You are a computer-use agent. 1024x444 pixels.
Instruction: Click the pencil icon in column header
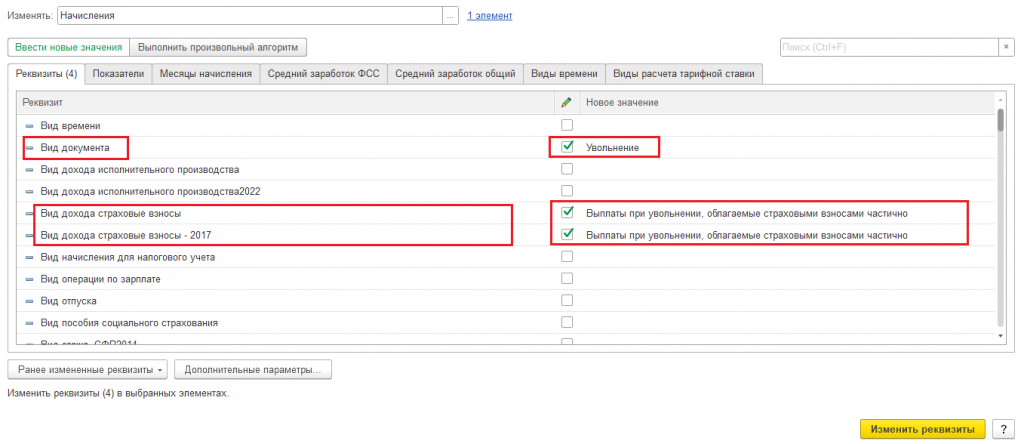coord(567,103)
